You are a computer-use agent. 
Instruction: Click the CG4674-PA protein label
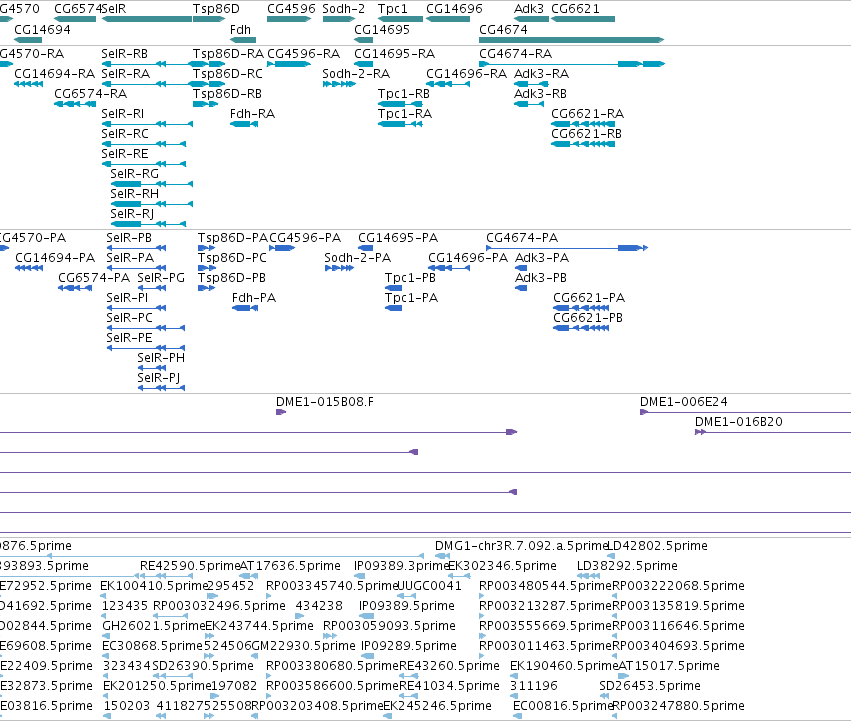(x=522, y=238)
